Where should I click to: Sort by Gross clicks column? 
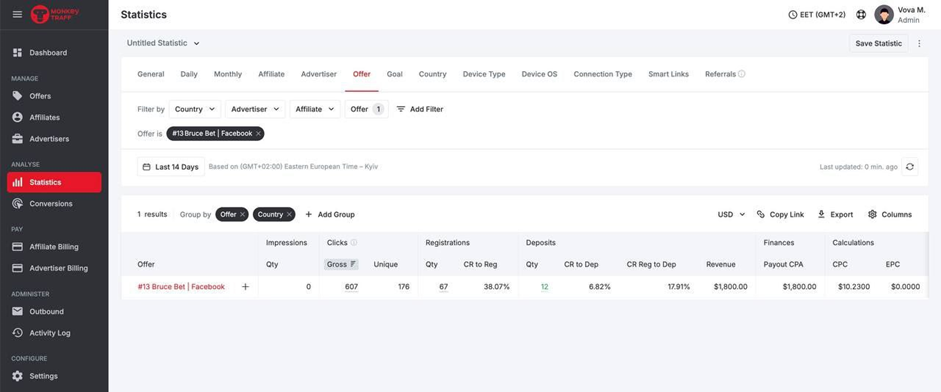point(341,264)
